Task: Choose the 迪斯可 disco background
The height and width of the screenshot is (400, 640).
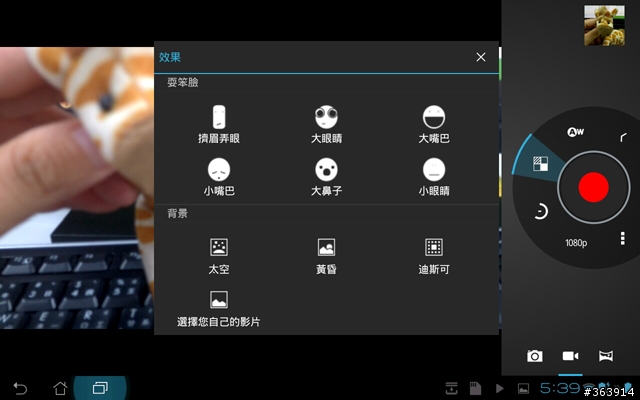Action: [434, 256]
